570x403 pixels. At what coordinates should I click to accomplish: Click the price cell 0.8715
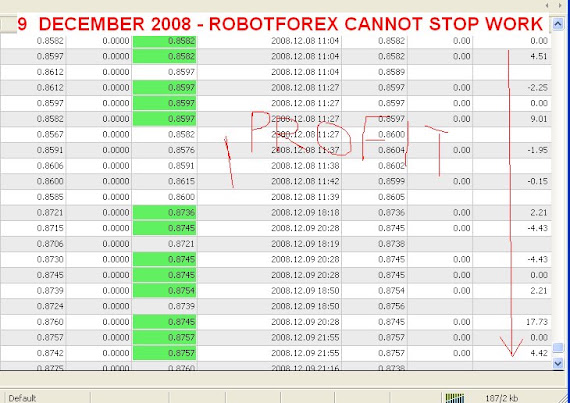[50, 228]
